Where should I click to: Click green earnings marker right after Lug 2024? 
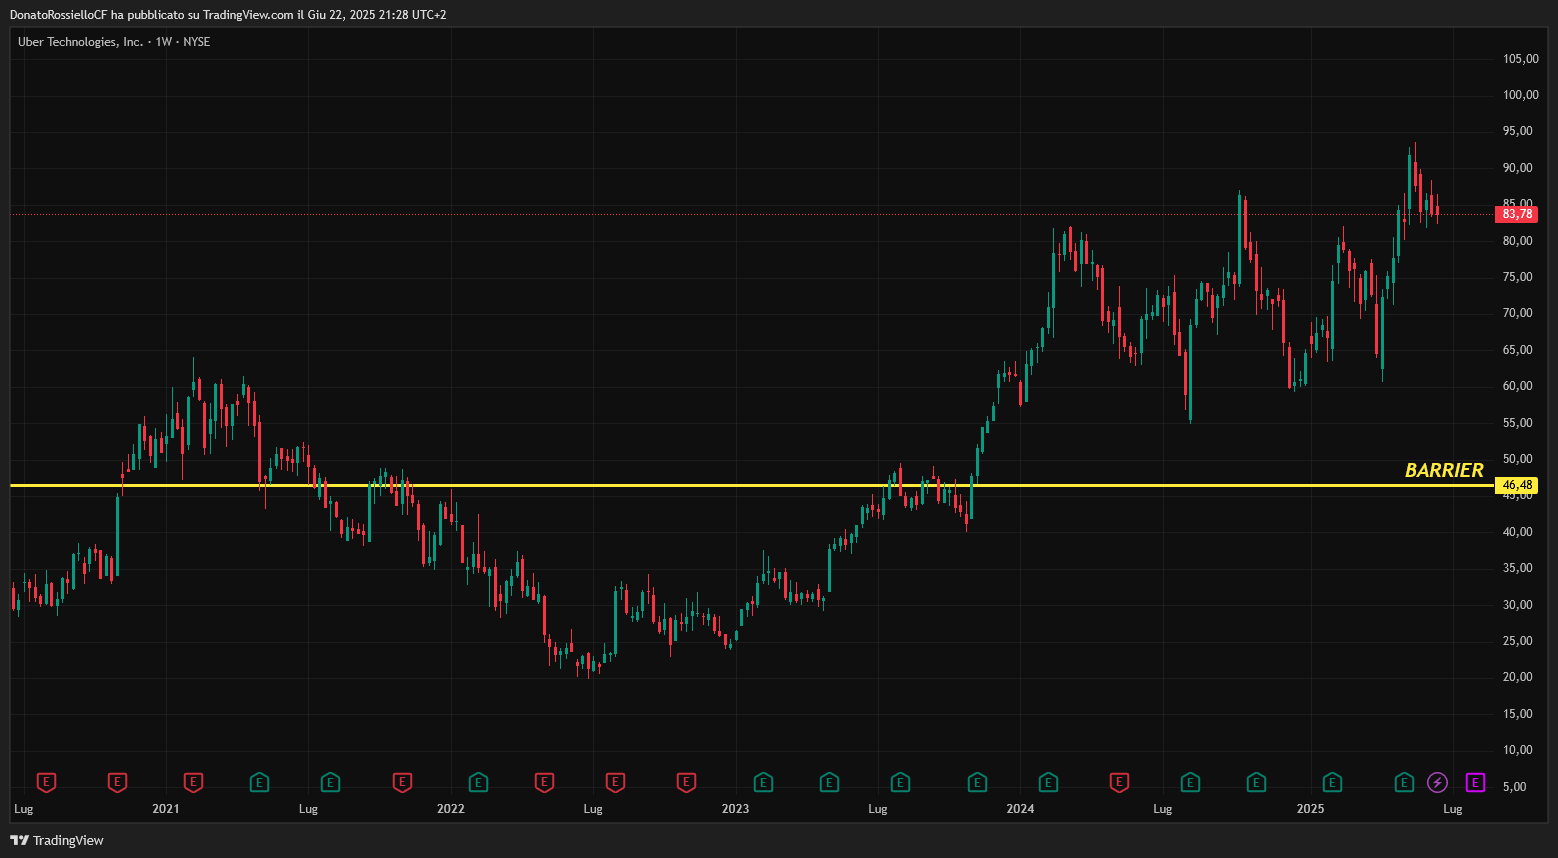[x=1190, y=782]
